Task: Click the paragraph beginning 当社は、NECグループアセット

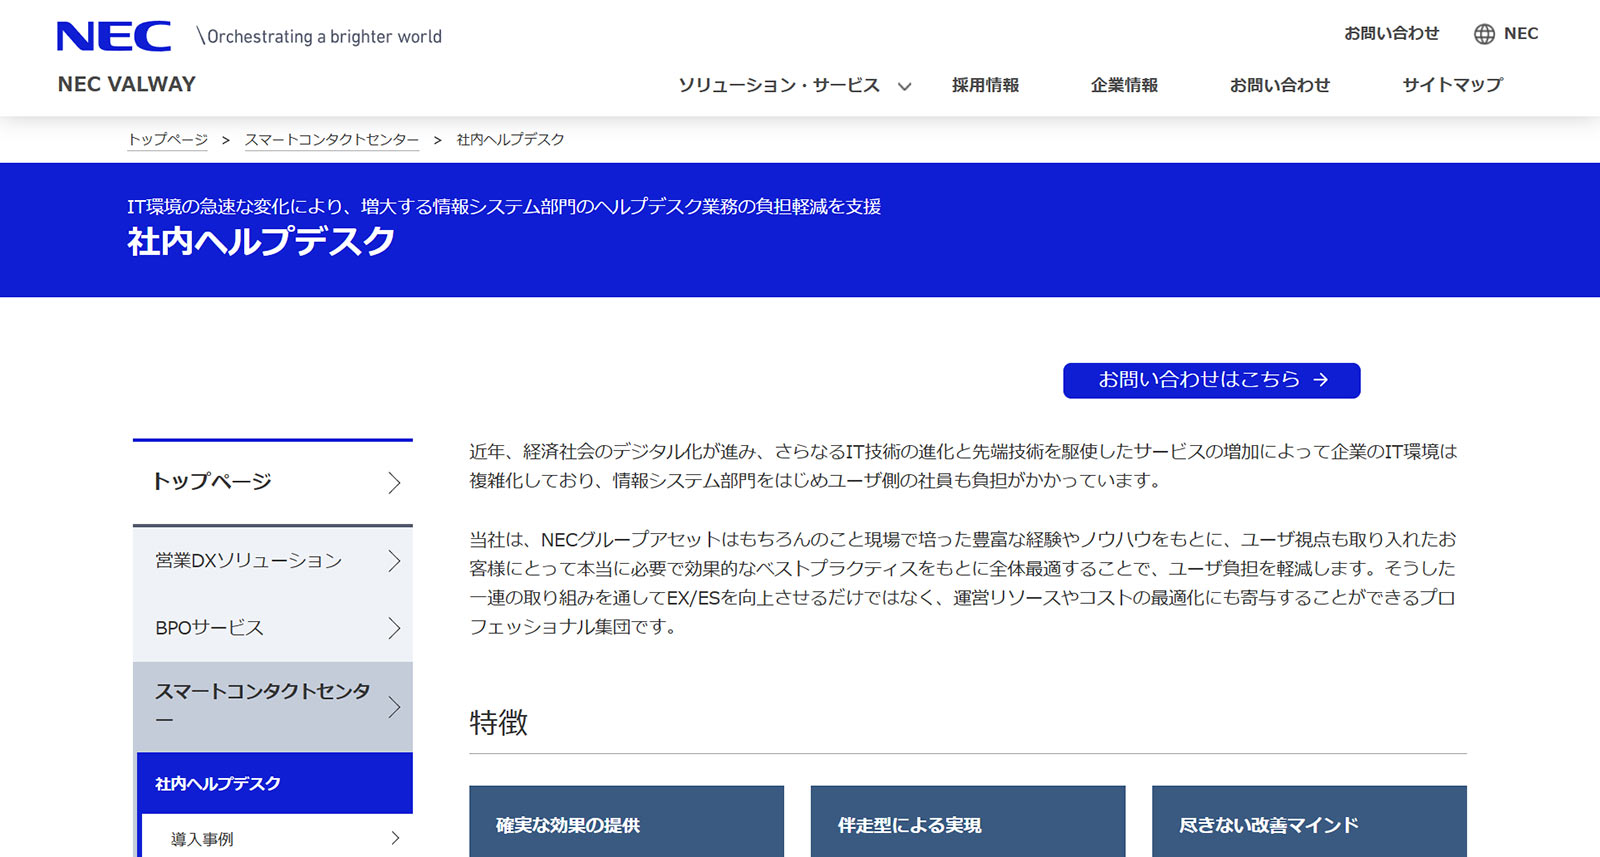Action: coord(963,583)
